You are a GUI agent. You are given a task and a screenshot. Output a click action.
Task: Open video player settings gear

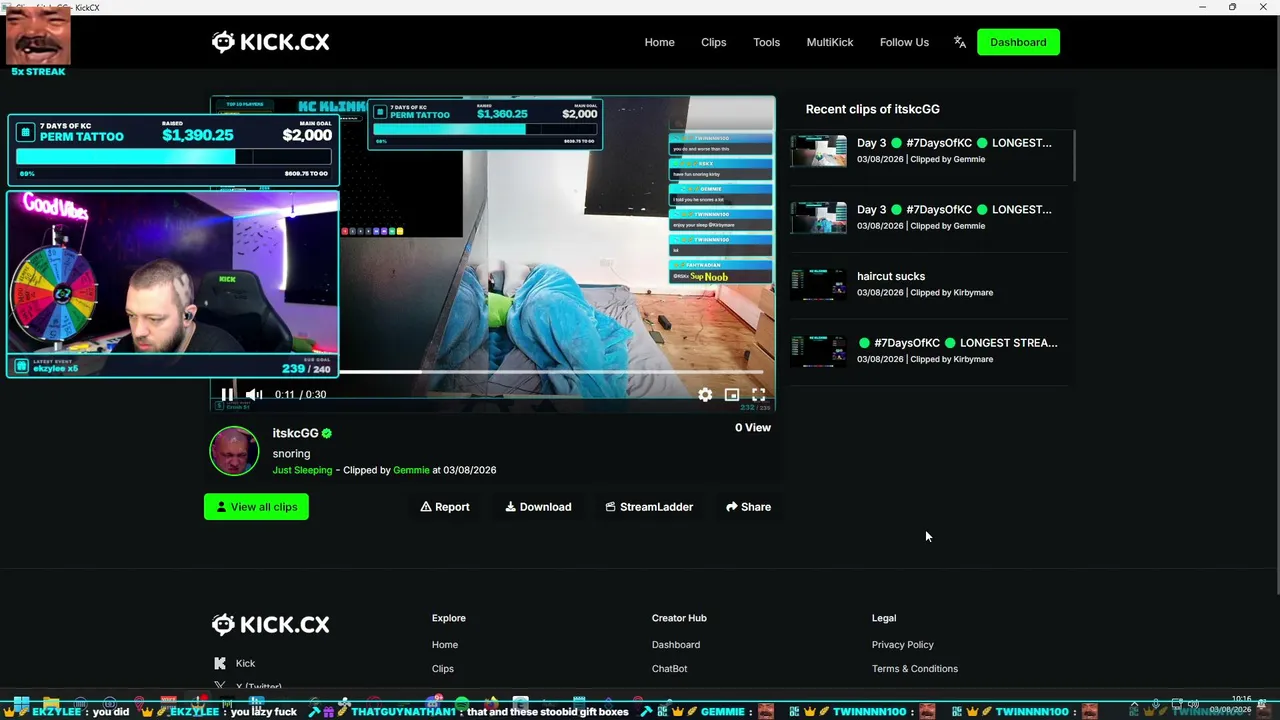pos(705,395)
